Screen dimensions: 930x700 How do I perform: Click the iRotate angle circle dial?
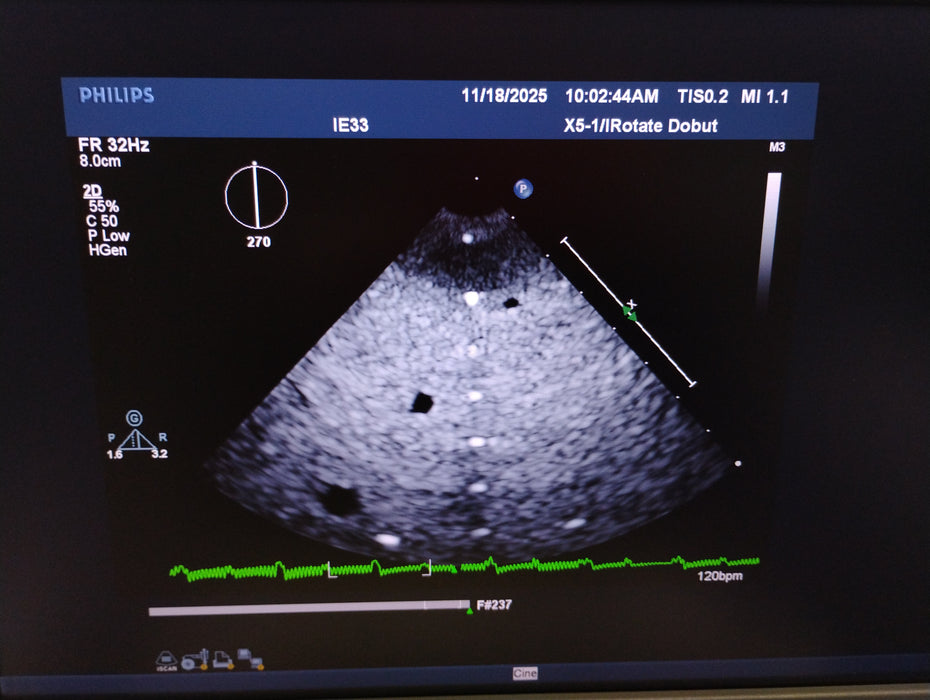click(x=256, y=197)
